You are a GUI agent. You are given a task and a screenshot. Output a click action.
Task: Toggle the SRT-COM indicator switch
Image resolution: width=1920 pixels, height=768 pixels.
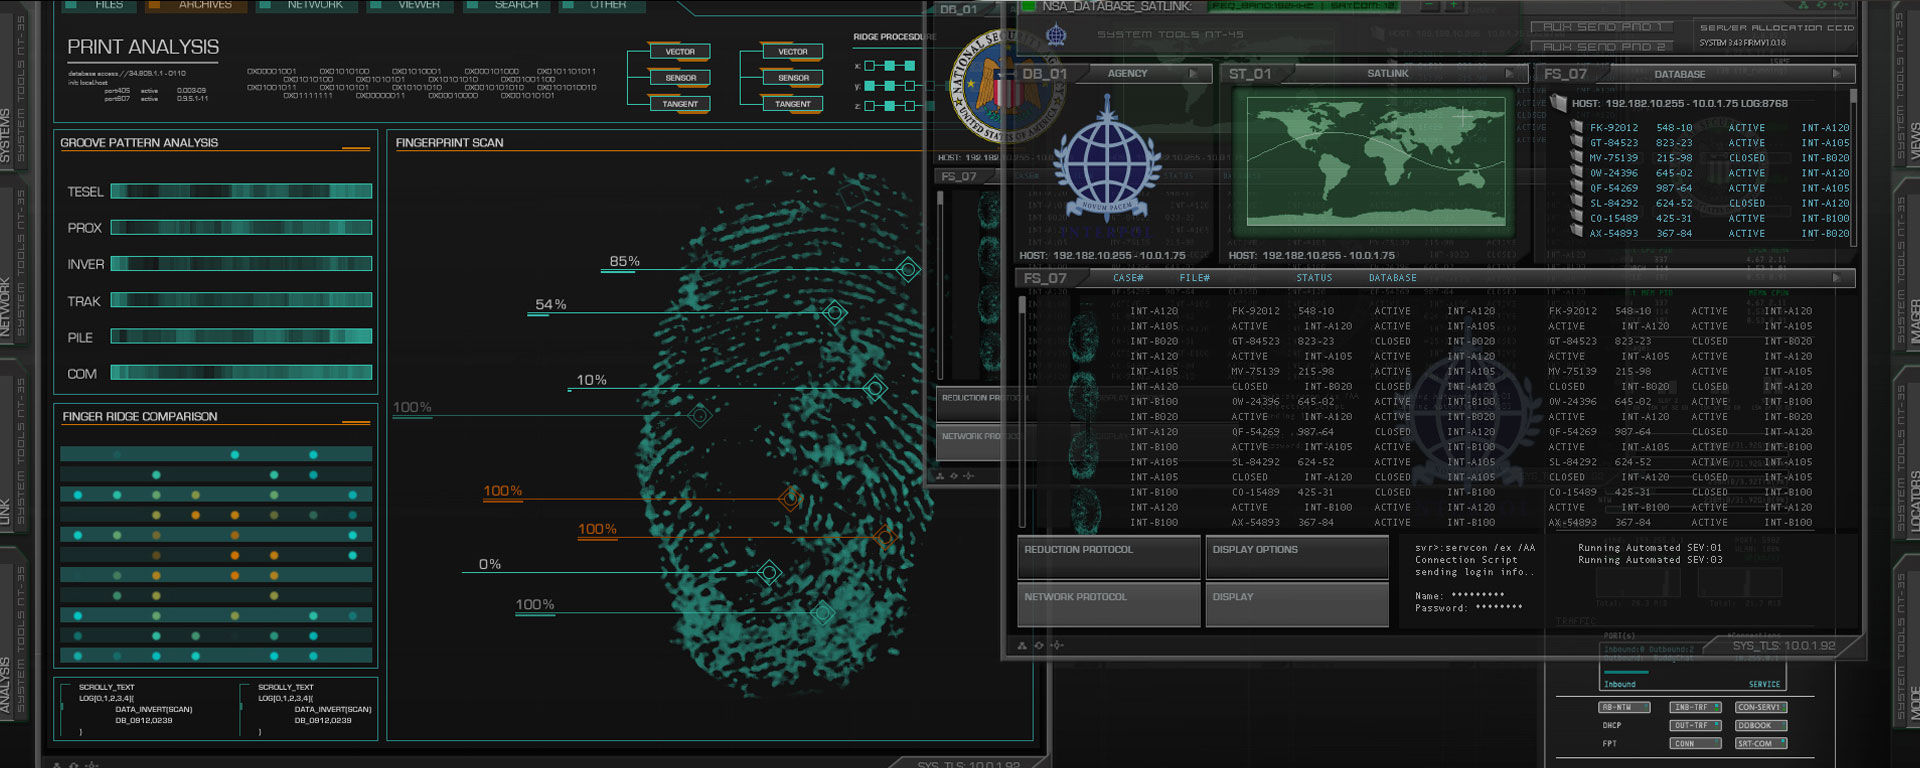click(x=1760, y=743)
